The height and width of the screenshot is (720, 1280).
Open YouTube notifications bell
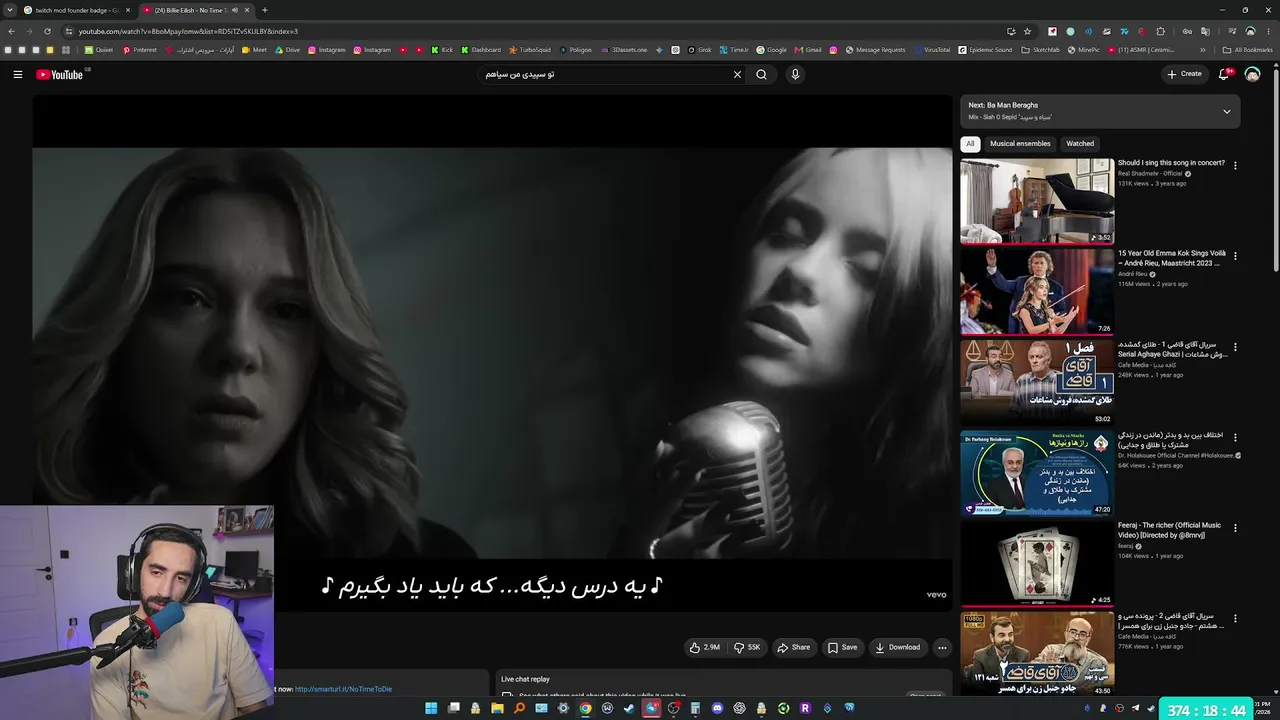coord(1224,74)
